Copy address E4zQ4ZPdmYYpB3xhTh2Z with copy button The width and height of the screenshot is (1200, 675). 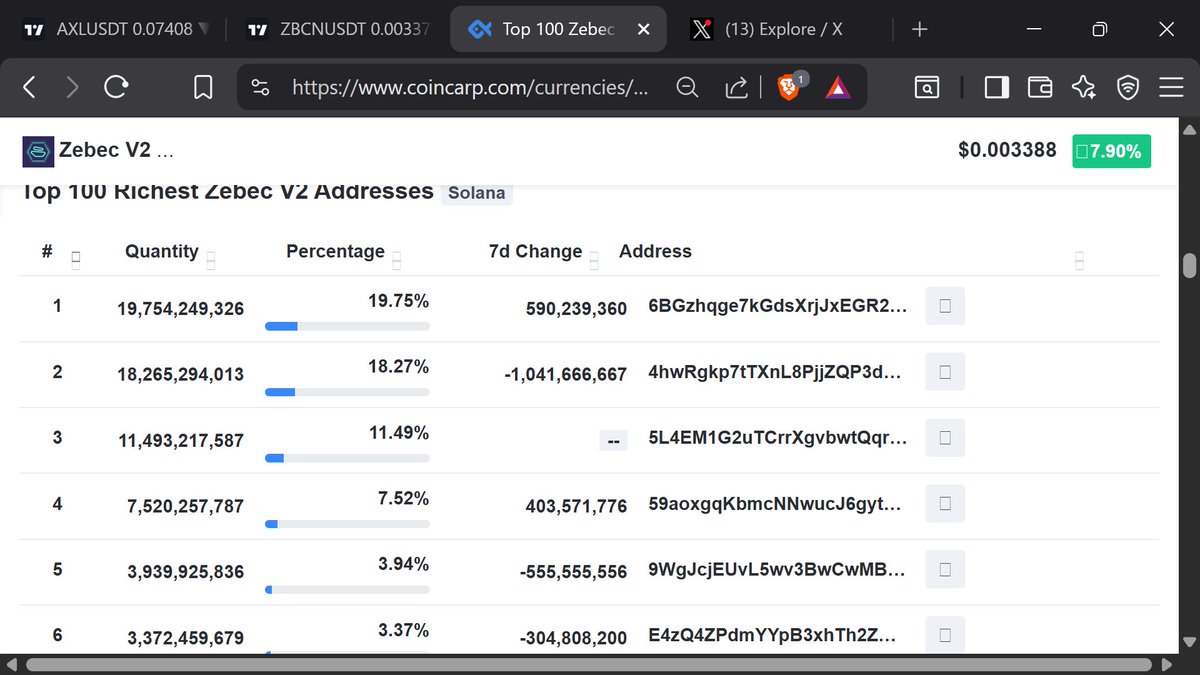click(945, 635)
